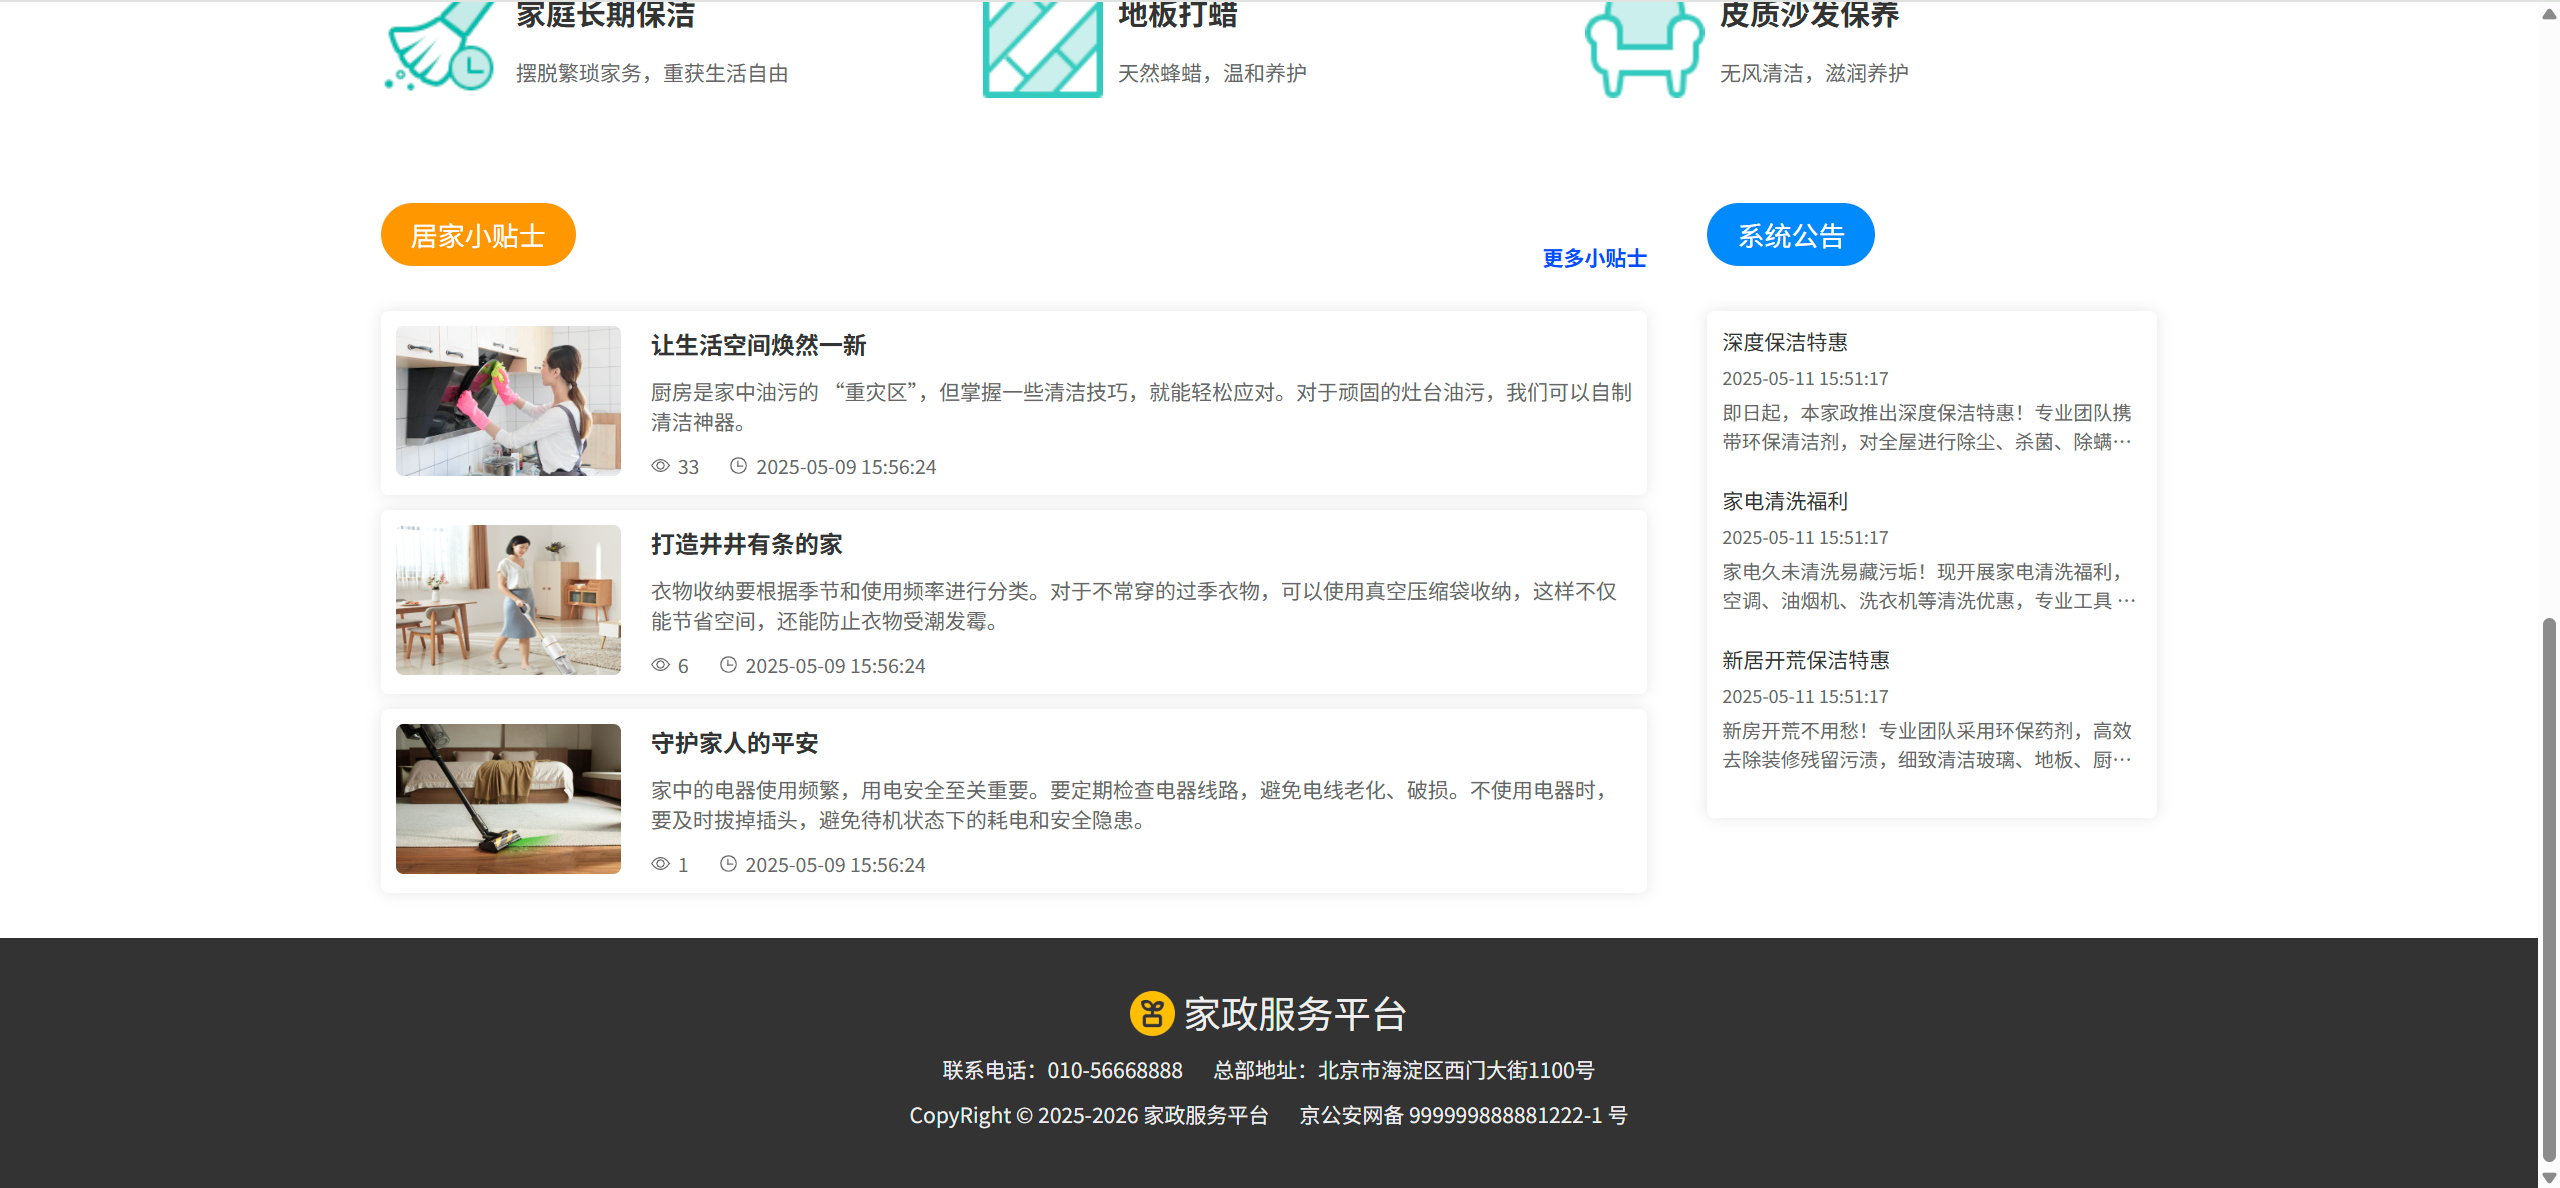Open article 打造井井有条的家
2560x1188 pixels.
tap(746, 544)
